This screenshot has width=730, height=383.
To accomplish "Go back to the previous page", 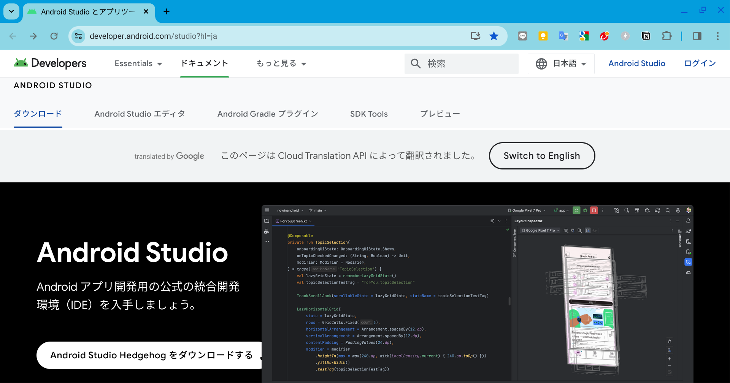I will click(x=13, y=36).
